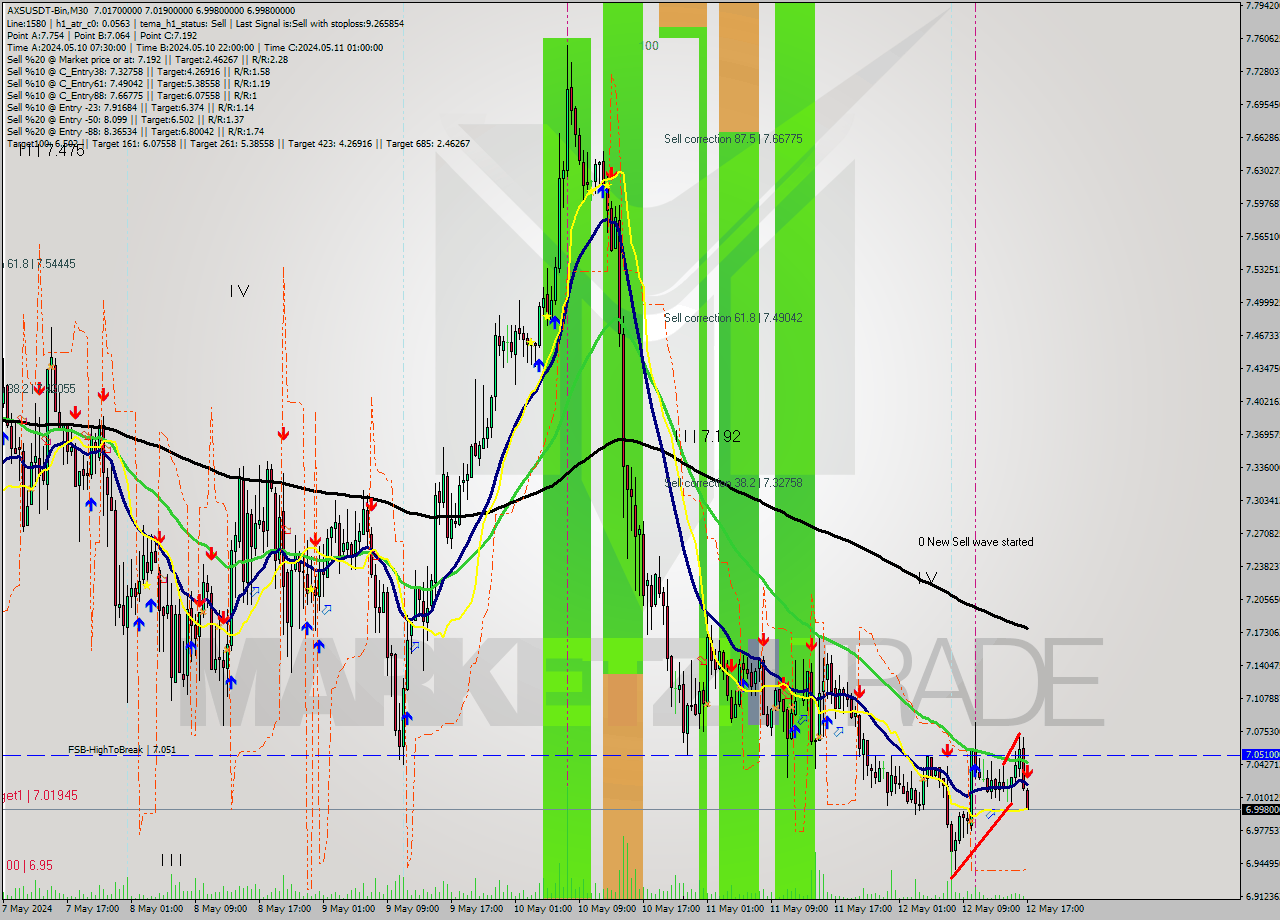Click the 6.99800 current price tag on the axis
Screen dimensions: 1280x920
[1259, 809]
